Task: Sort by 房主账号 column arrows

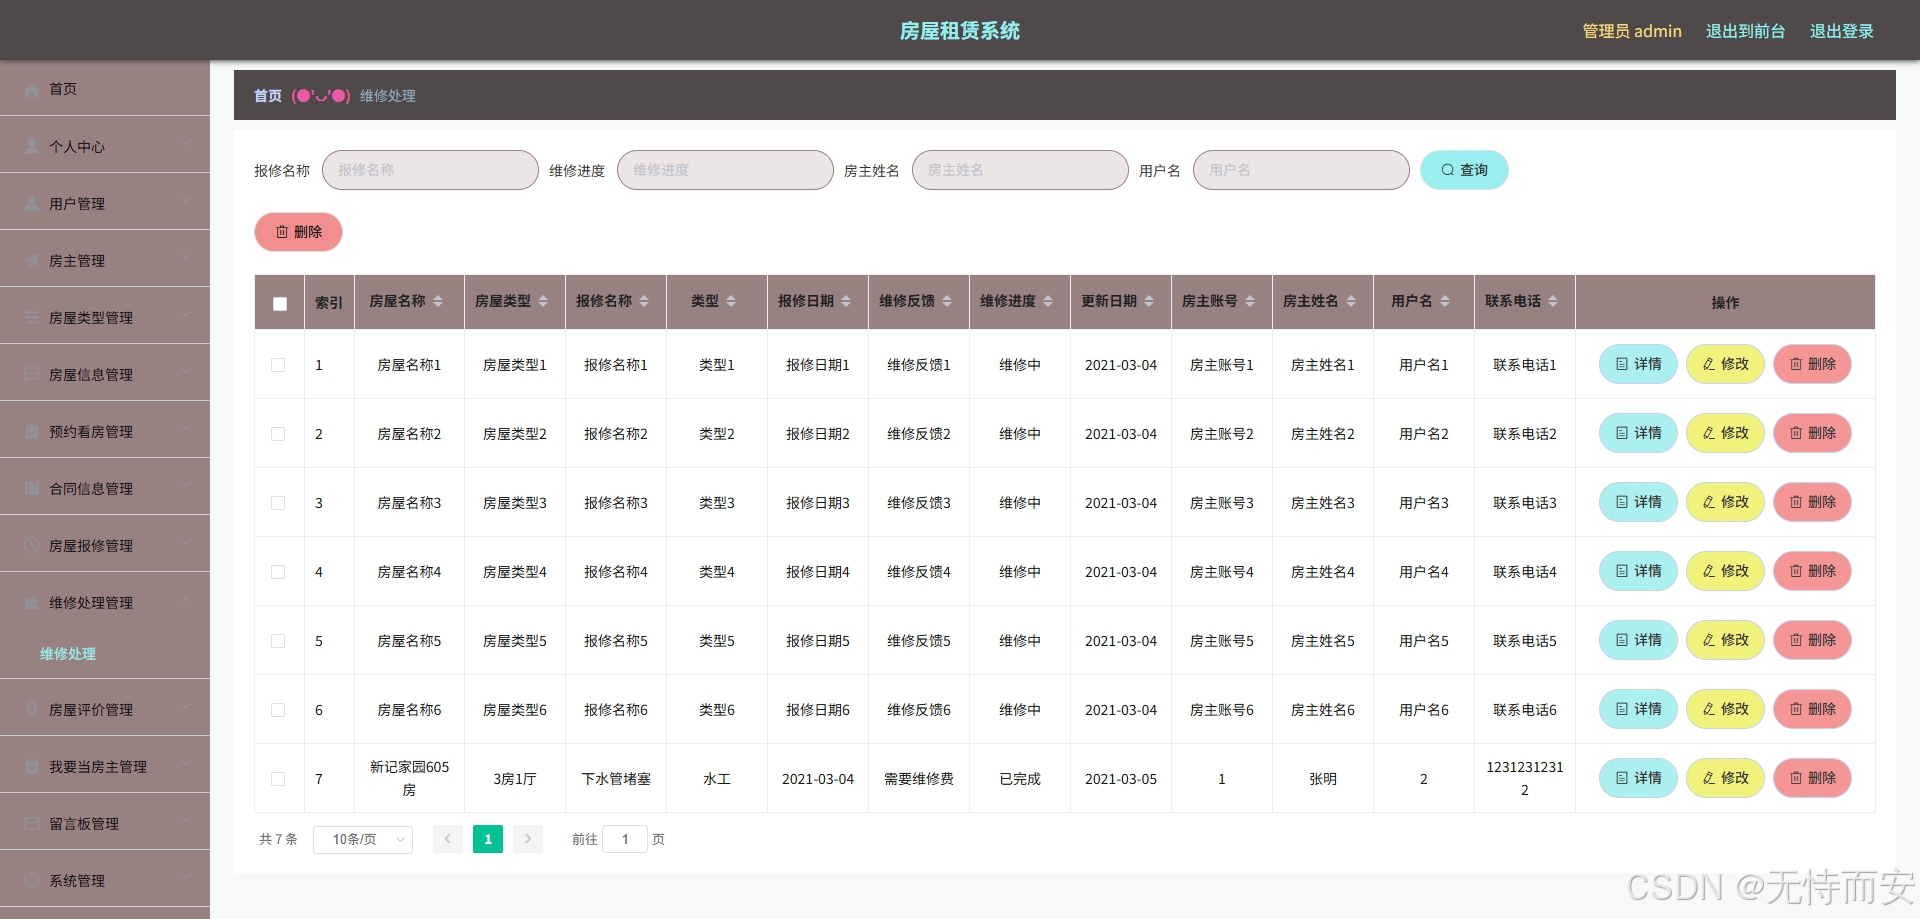Action: coord(1250,301)
